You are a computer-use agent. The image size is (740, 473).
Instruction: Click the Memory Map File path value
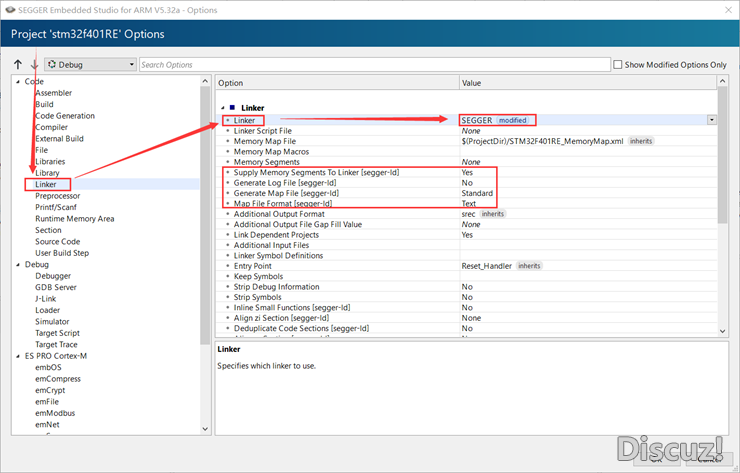(542, 141)
